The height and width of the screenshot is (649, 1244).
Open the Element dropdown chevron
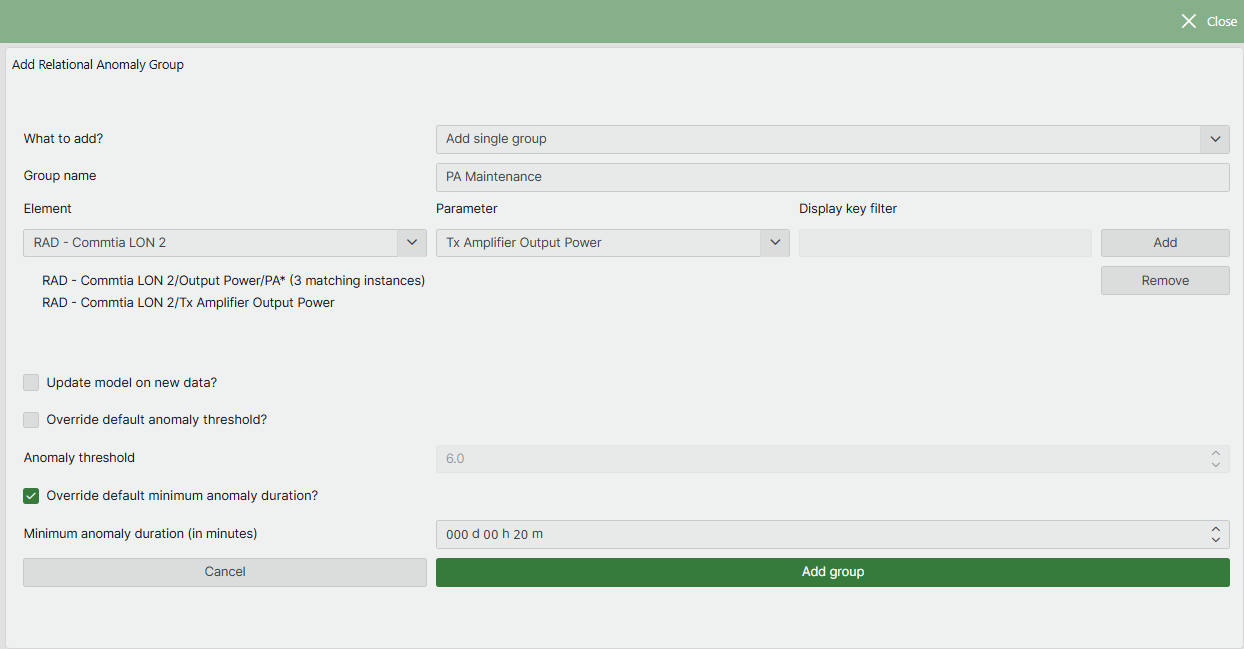pos(412,243)
